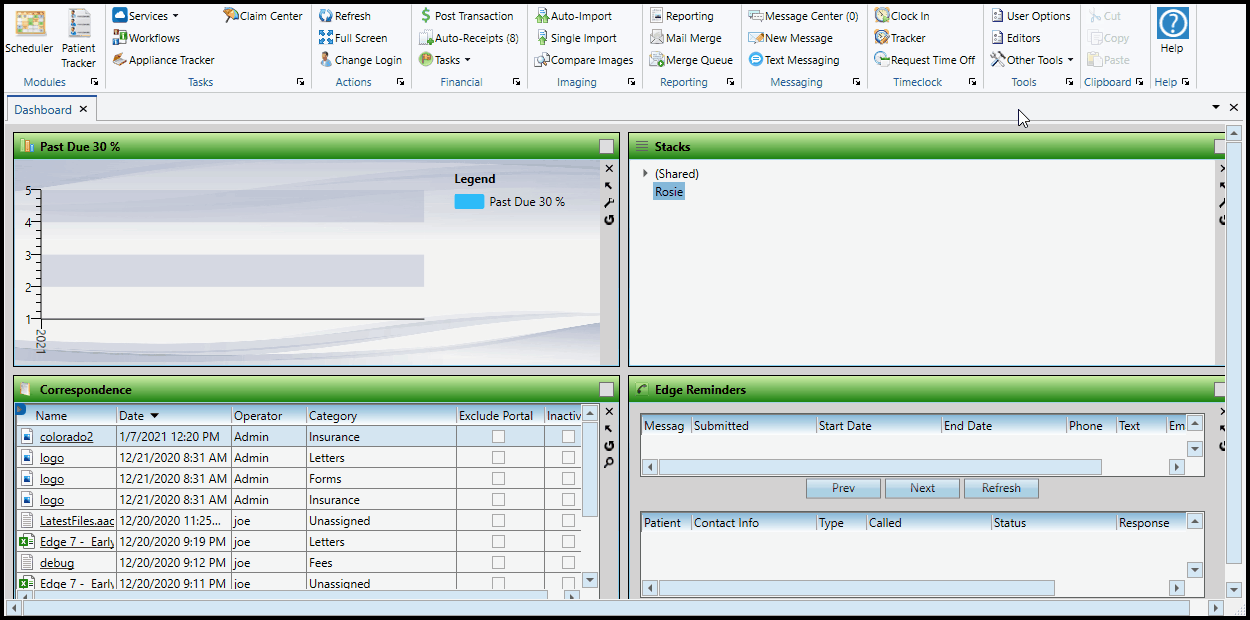Click the Clock In icon

coord(882,16)
